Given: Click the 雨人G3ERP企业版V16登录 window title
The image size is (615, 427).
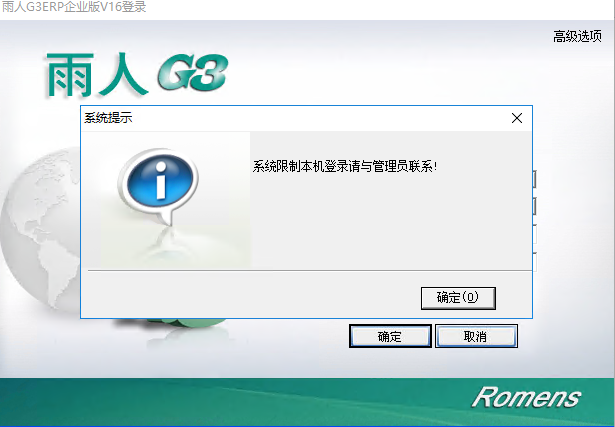Looking at the screenshot, I should (74, 7).
